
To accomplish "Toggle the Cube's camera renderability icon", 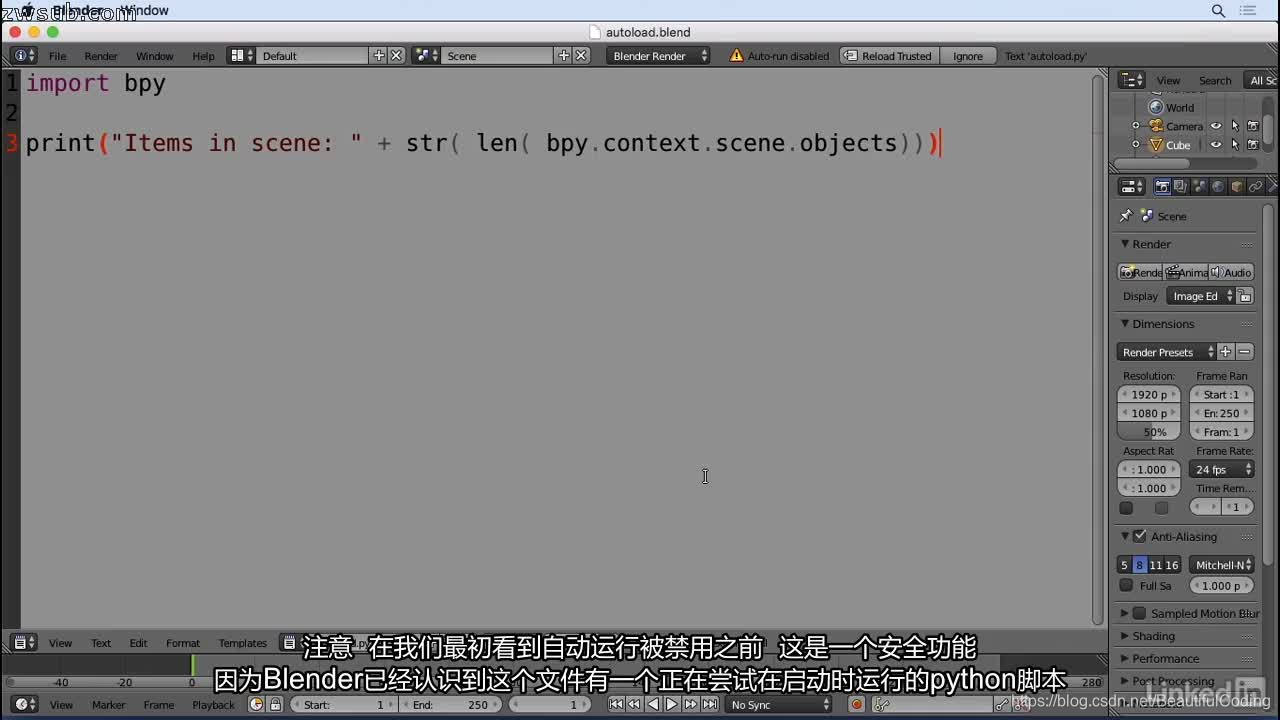I will pos(1253,144).
